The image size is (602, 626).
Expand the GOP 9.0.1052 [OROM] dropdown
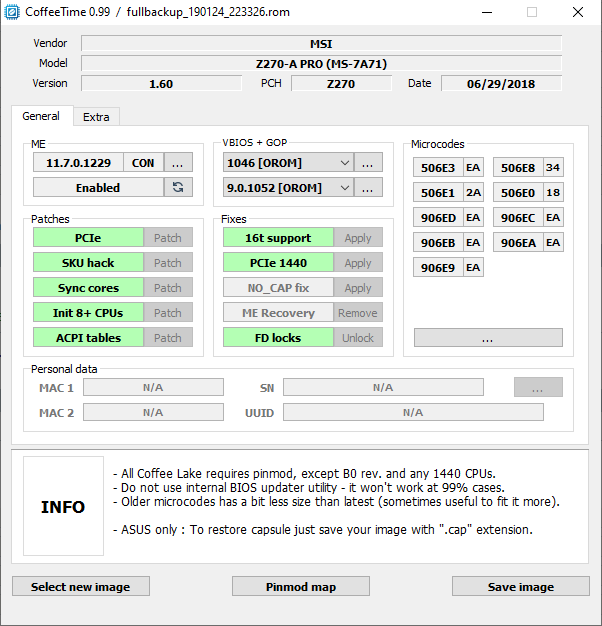[x=288, y=187]
